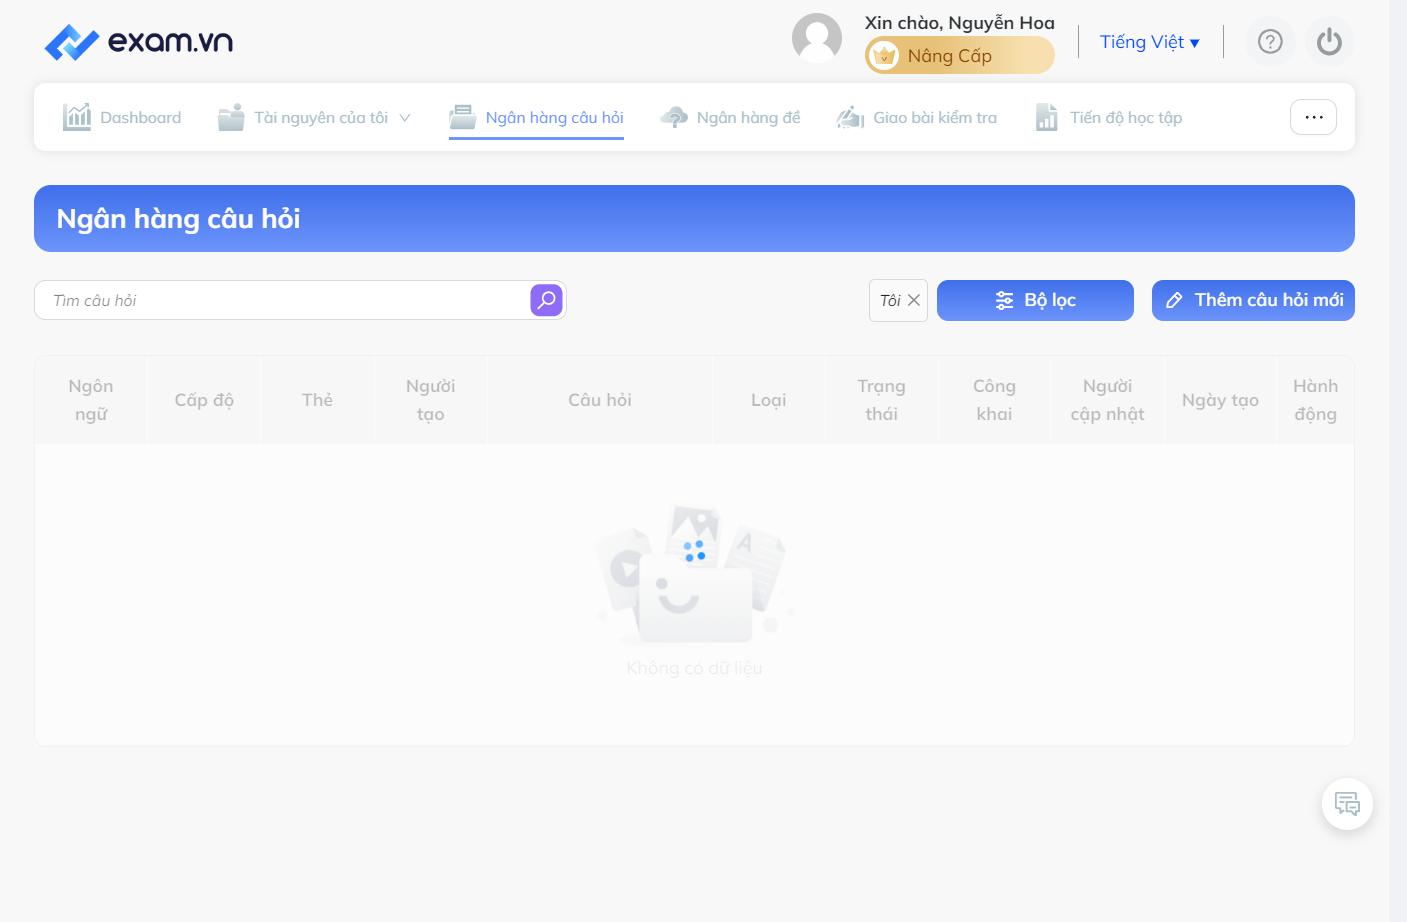Screen dimensions: 1407x922
Task: Click the power logout icon
Action: (x=1329, y=42)
